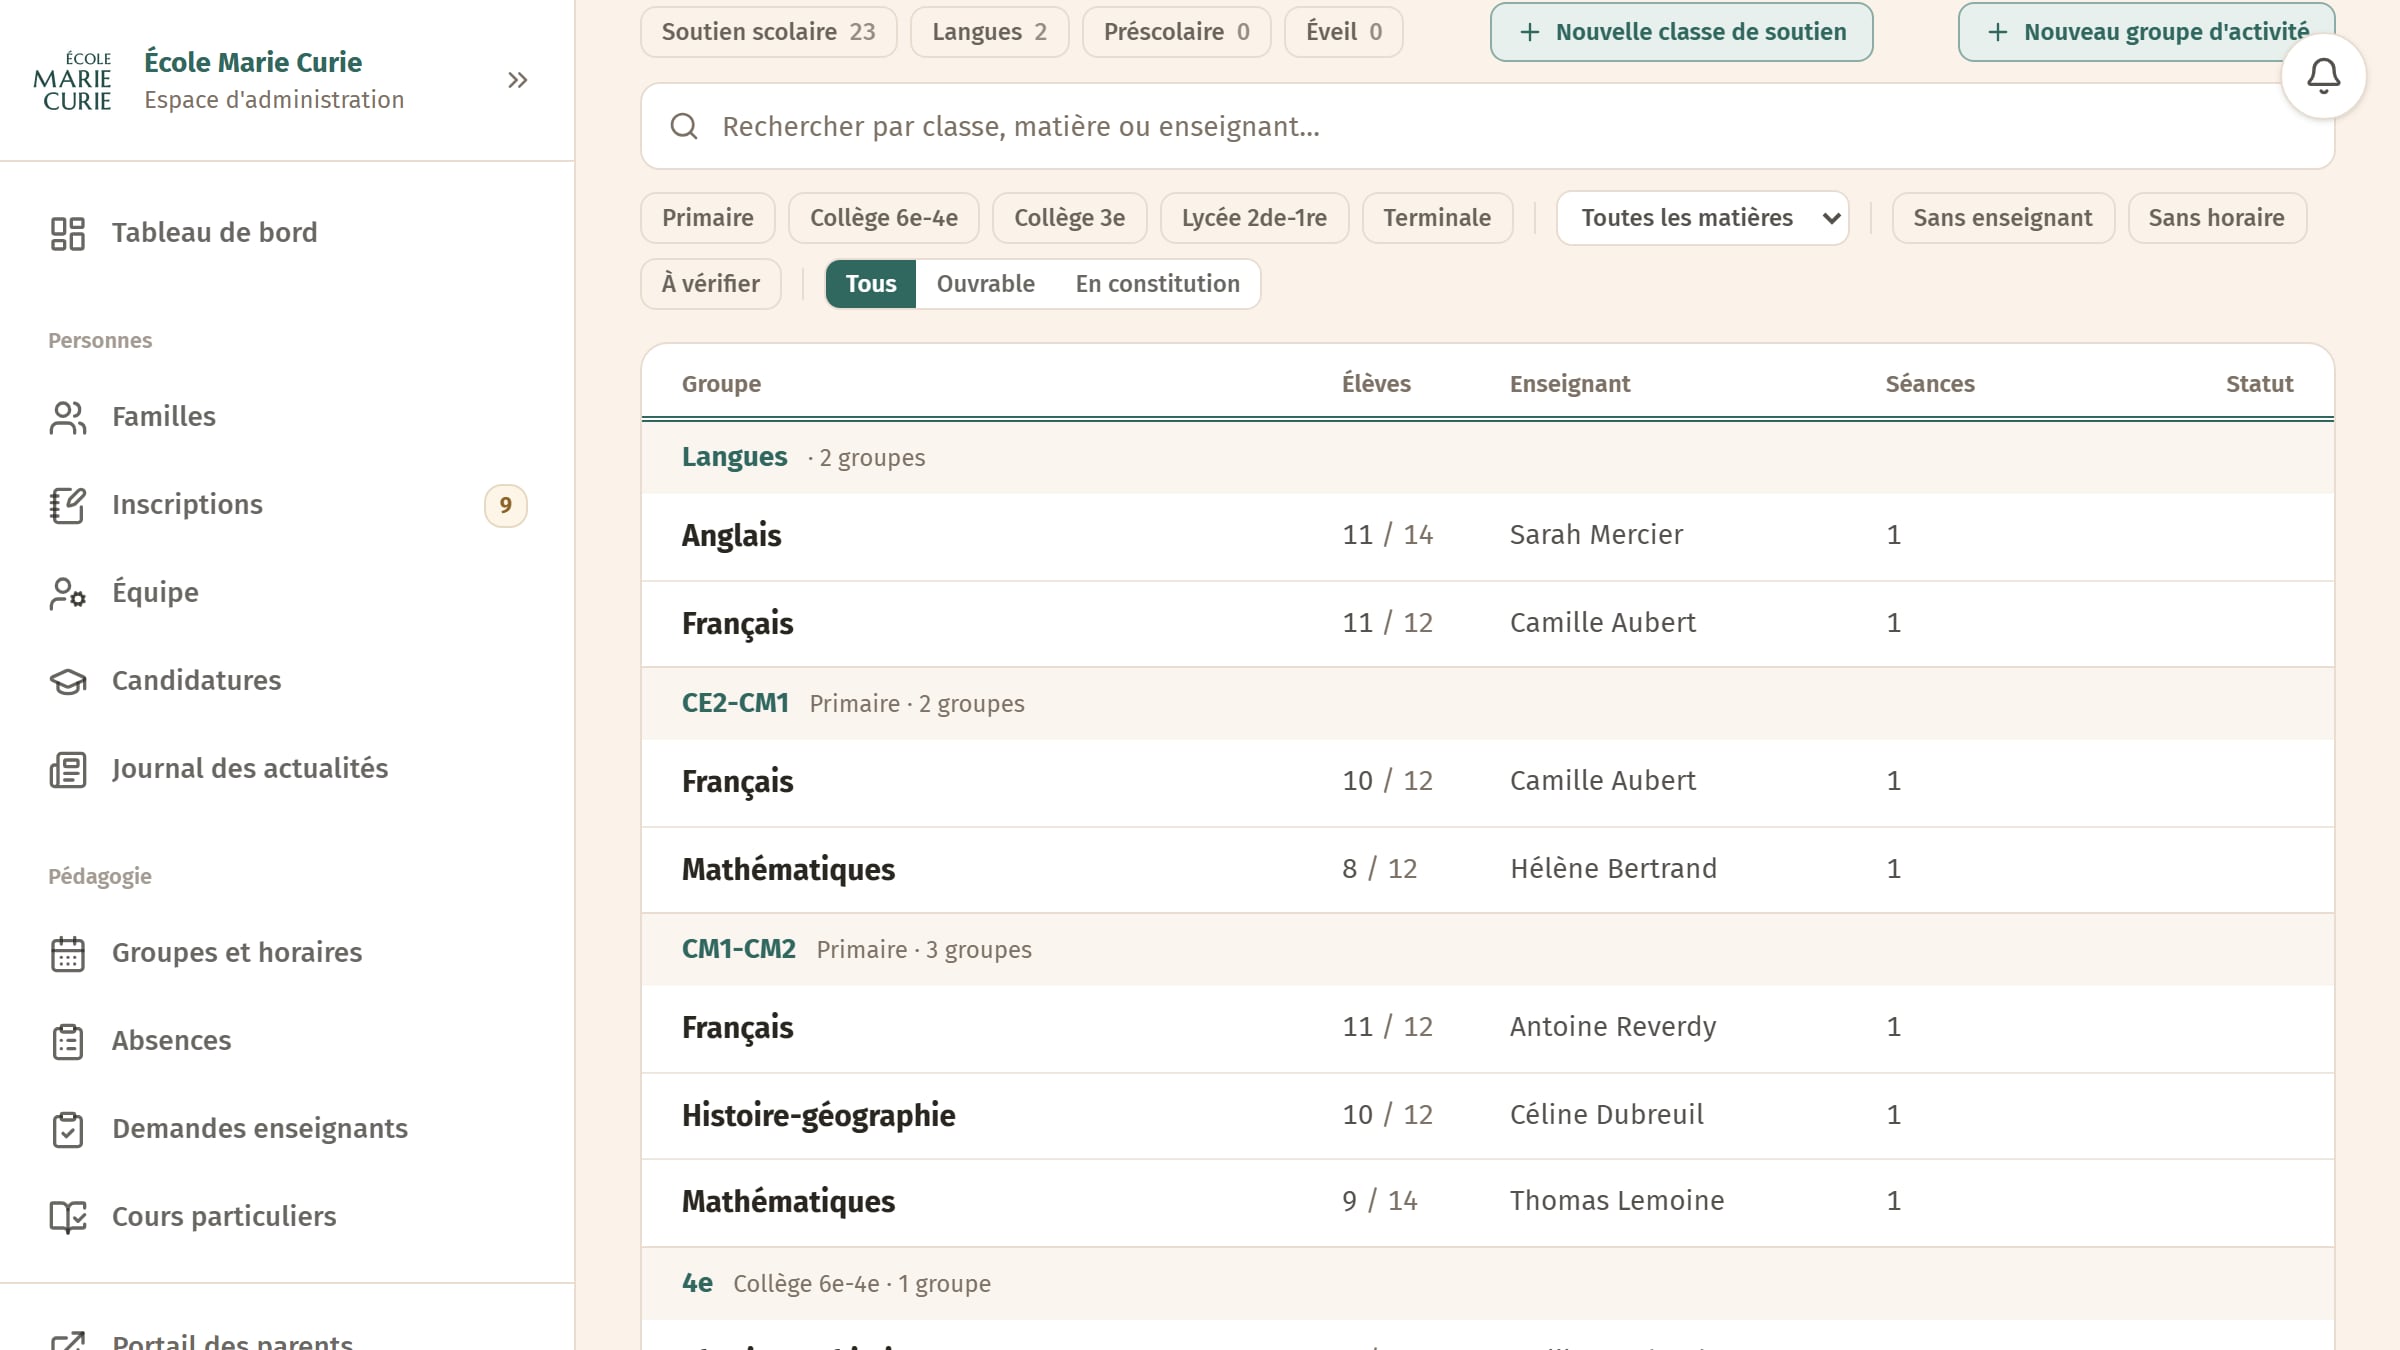The width and height of the screenshot is (2400, 1350).
Task: Collapse the Langues group section
Action: (1488, 458)
